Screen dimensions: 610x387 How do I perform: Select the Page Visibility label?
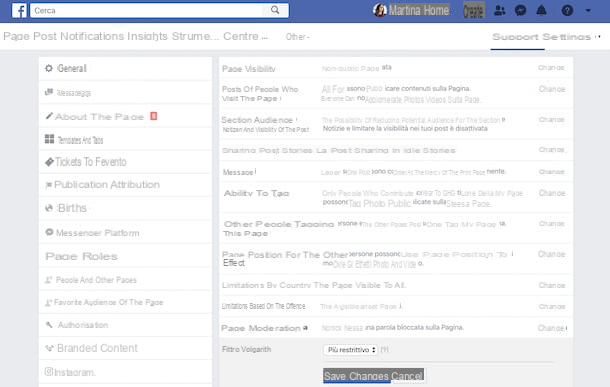[x=249, y=69]
